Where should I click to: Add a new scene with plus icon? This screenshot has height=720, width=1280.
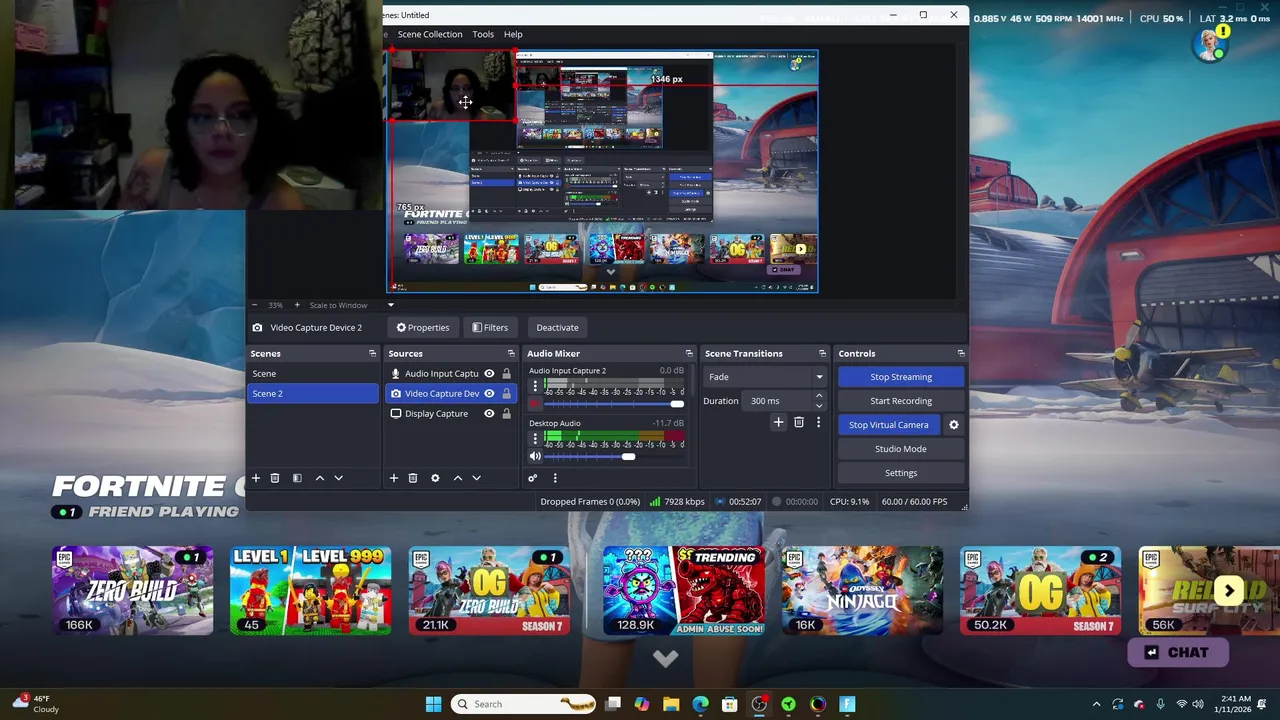tap(255, 478)
